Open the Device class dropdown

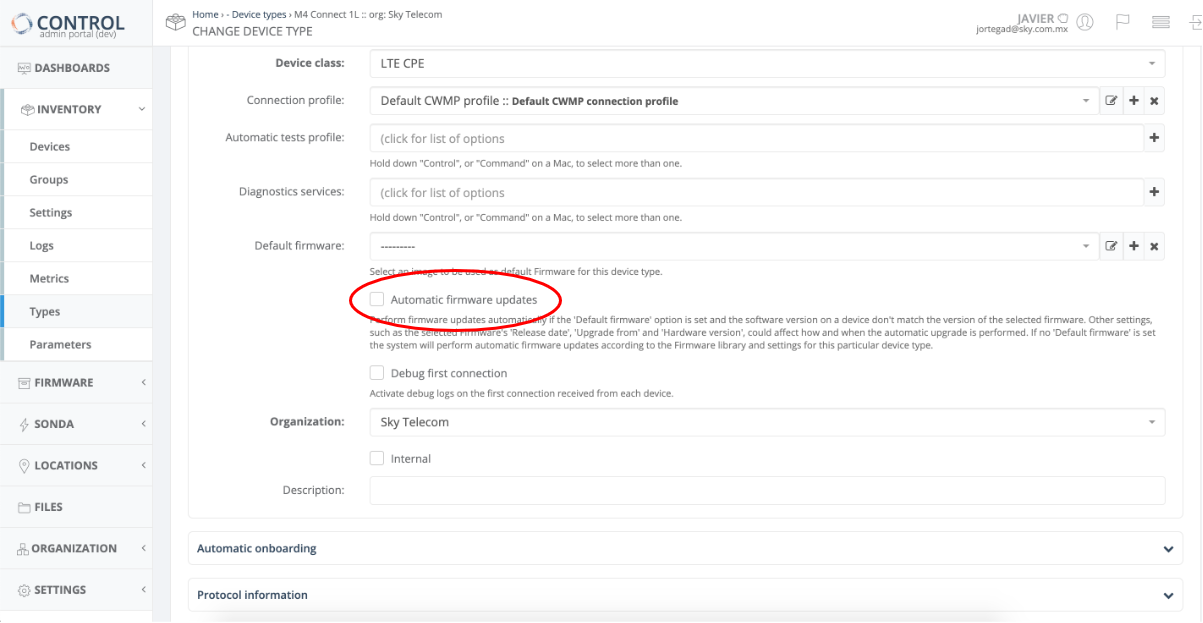point(766,63)
